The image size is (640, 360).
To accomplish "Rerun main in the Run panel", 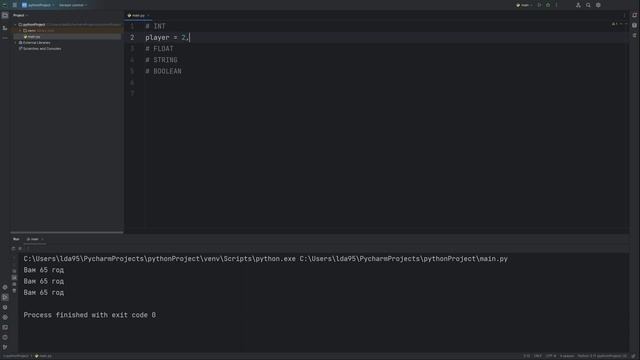I will (13, 249).
